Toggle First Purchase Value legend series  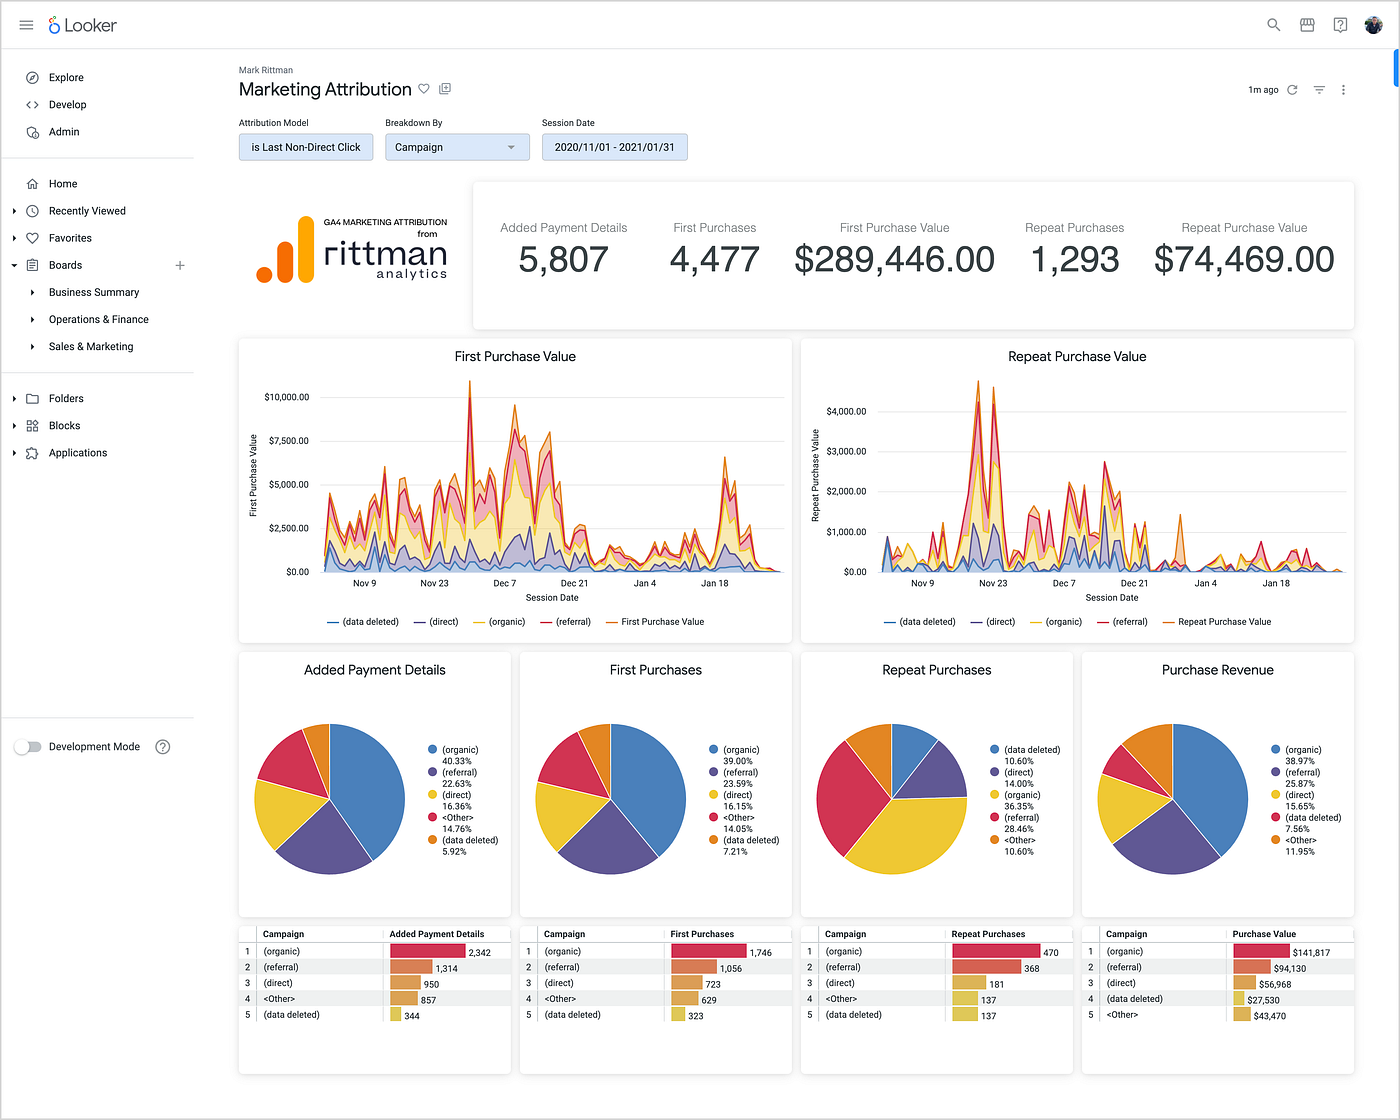pos(655,622)
